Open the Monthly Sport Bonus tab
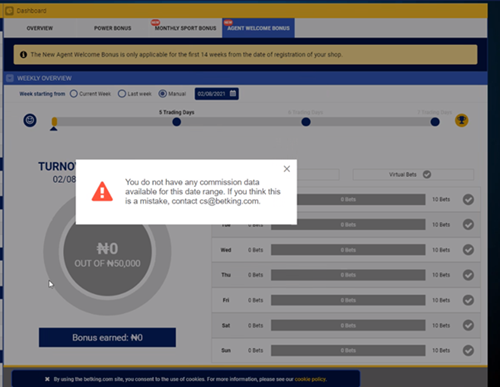Image resolution: width=500 pixels, height=387 pixels. tap(185, 28)
